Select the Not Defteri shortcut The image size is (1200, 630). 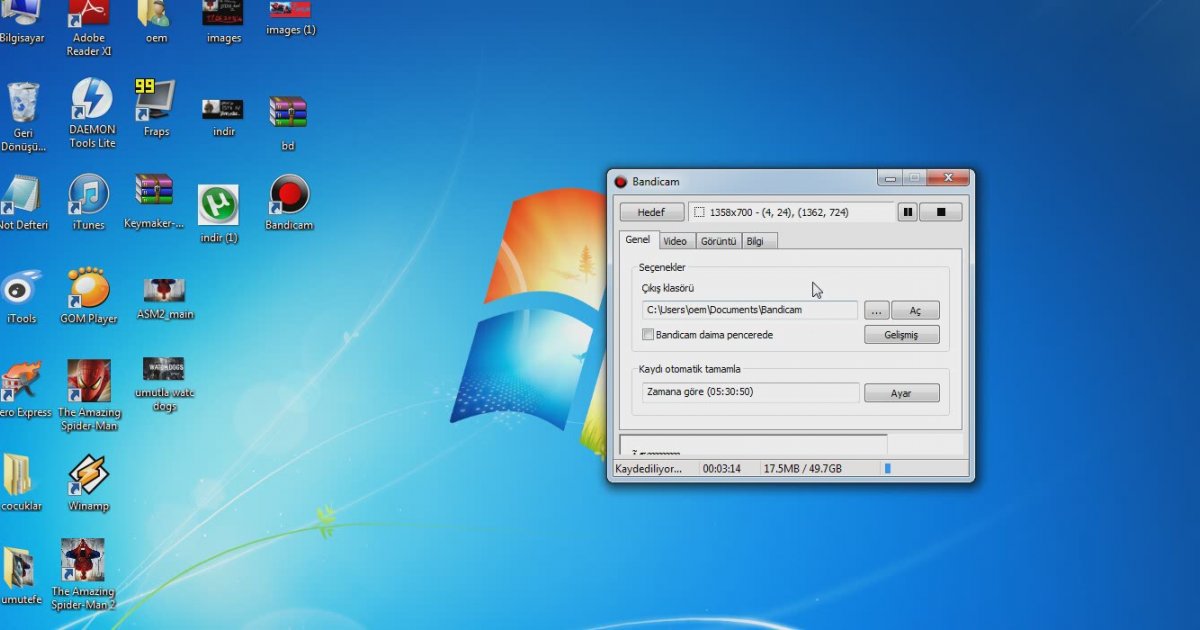click(x=22, y=203)
